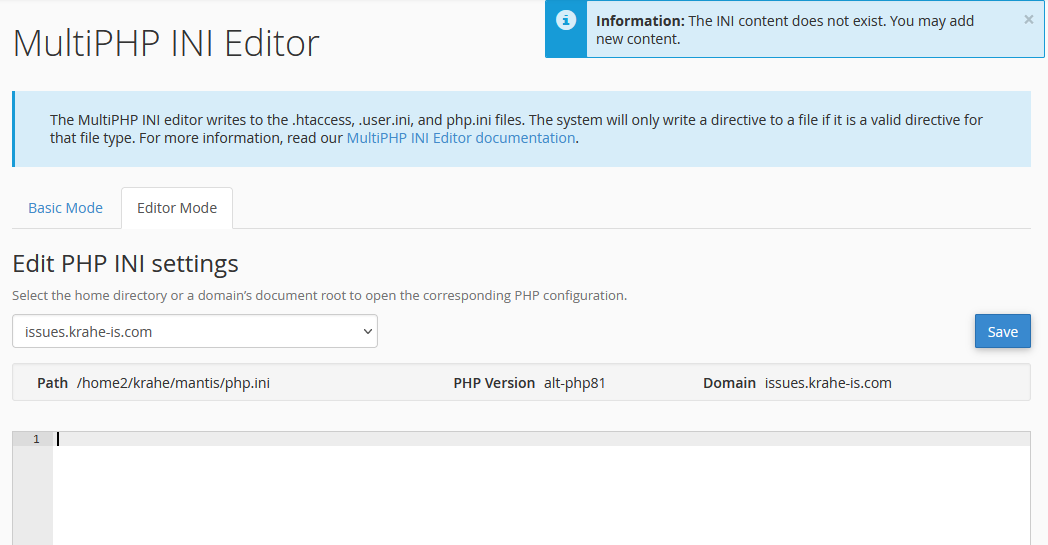Click the blue info callout about .htaccess files
The width and height of the screenshot is (1048, 545).
(x=520, y=129)
